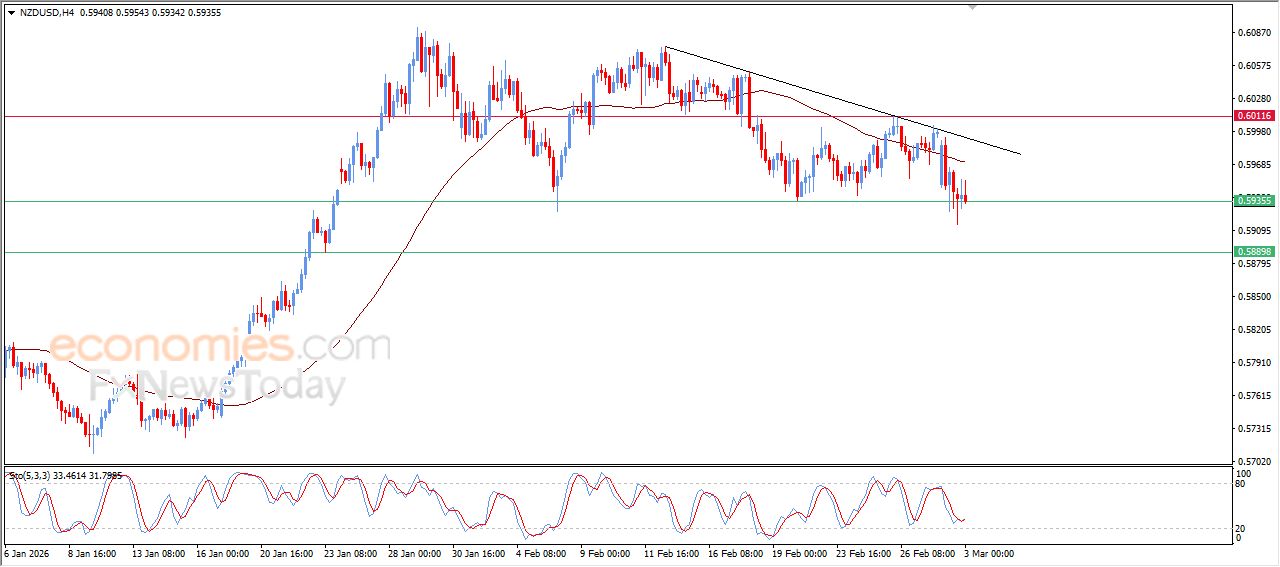Click the 6 Jan 2026 date label

click(28, 552)
